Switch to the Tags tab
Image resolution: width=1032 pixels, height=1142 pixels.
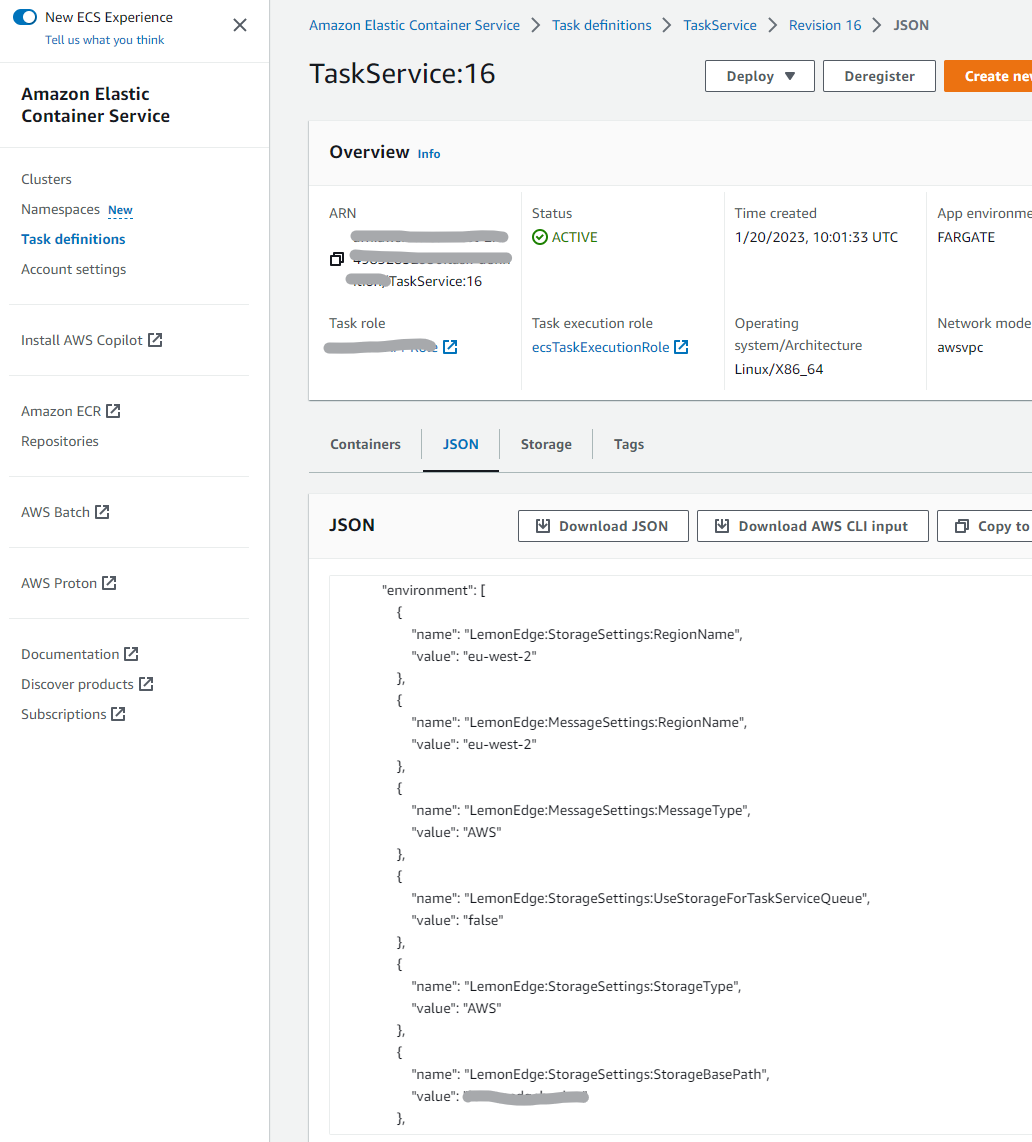629,444
